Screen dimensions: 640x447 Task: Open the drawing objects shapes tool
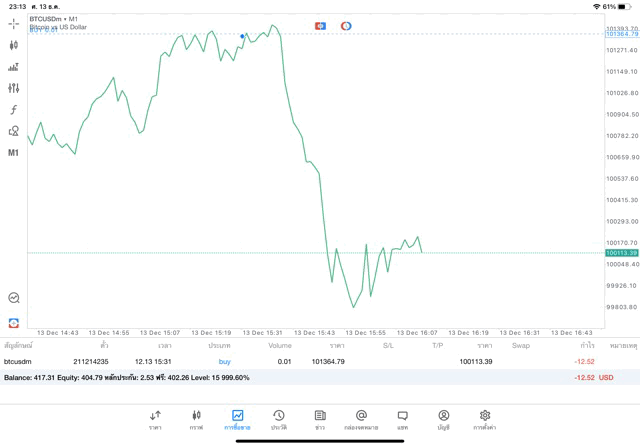pos(14,131)
